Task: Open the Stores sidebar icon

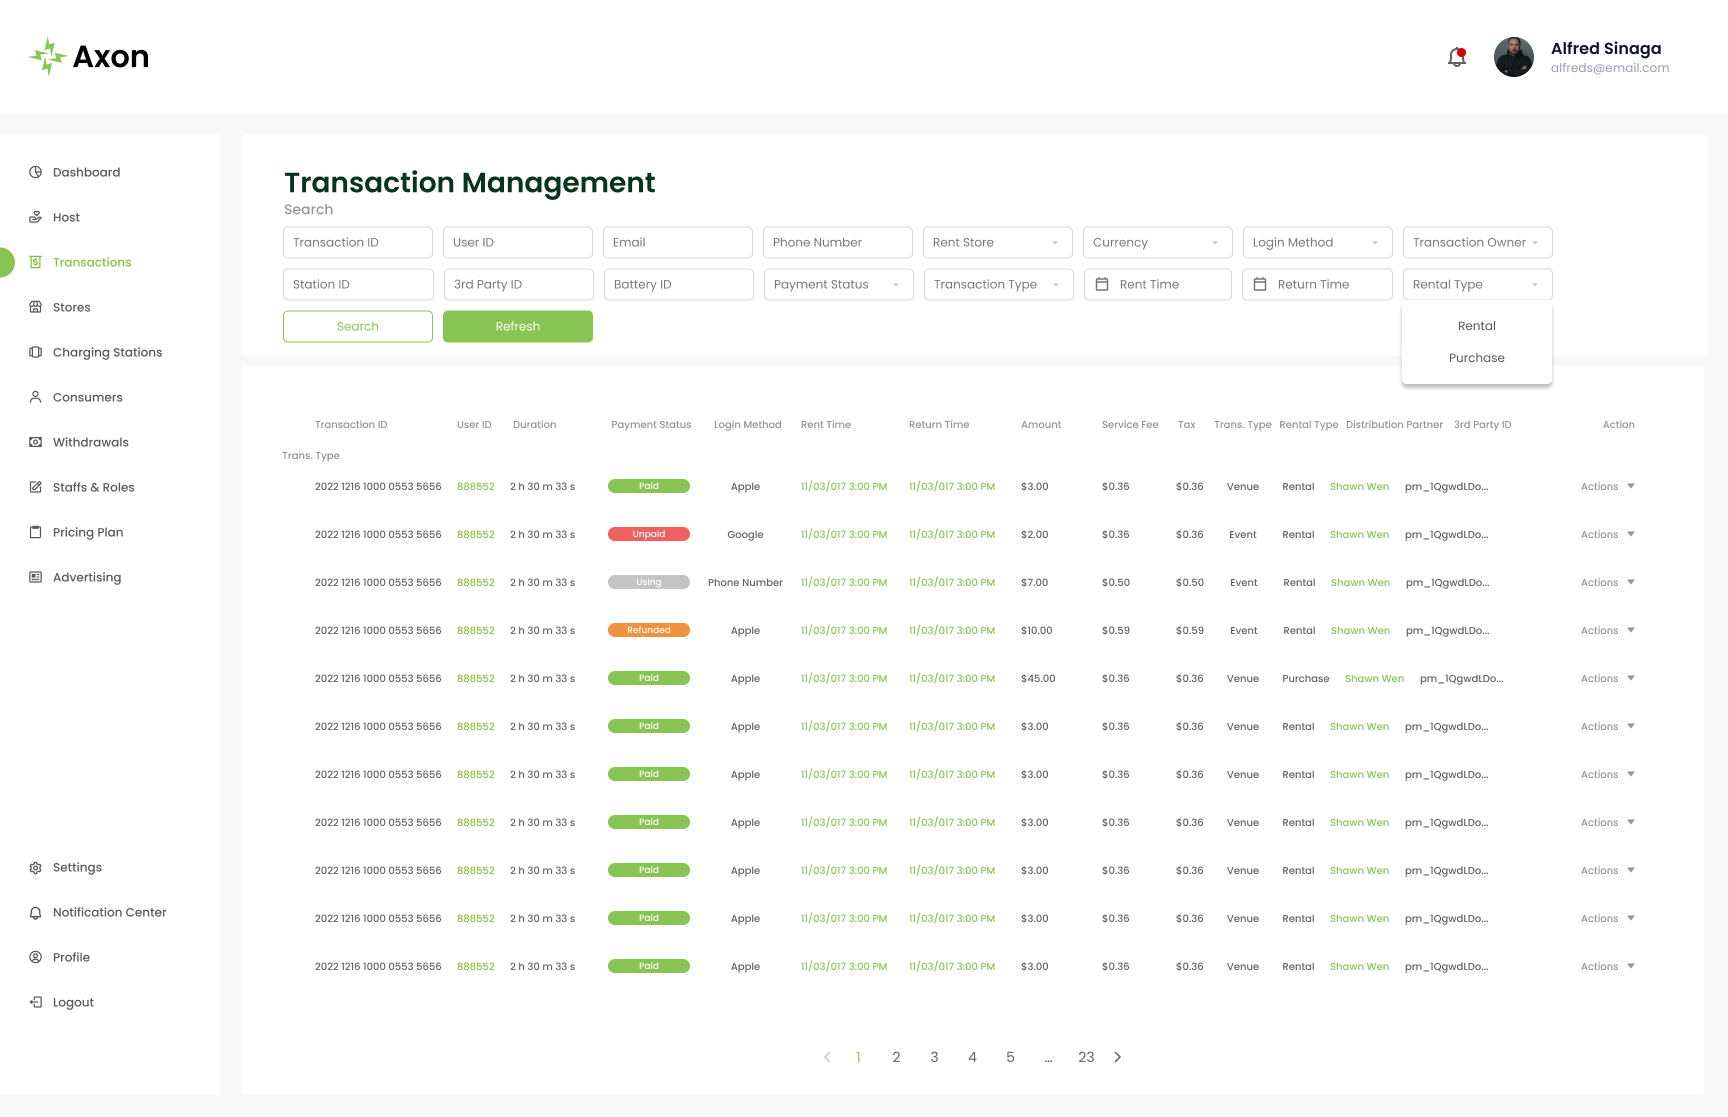Action: [x=35, y=307]
